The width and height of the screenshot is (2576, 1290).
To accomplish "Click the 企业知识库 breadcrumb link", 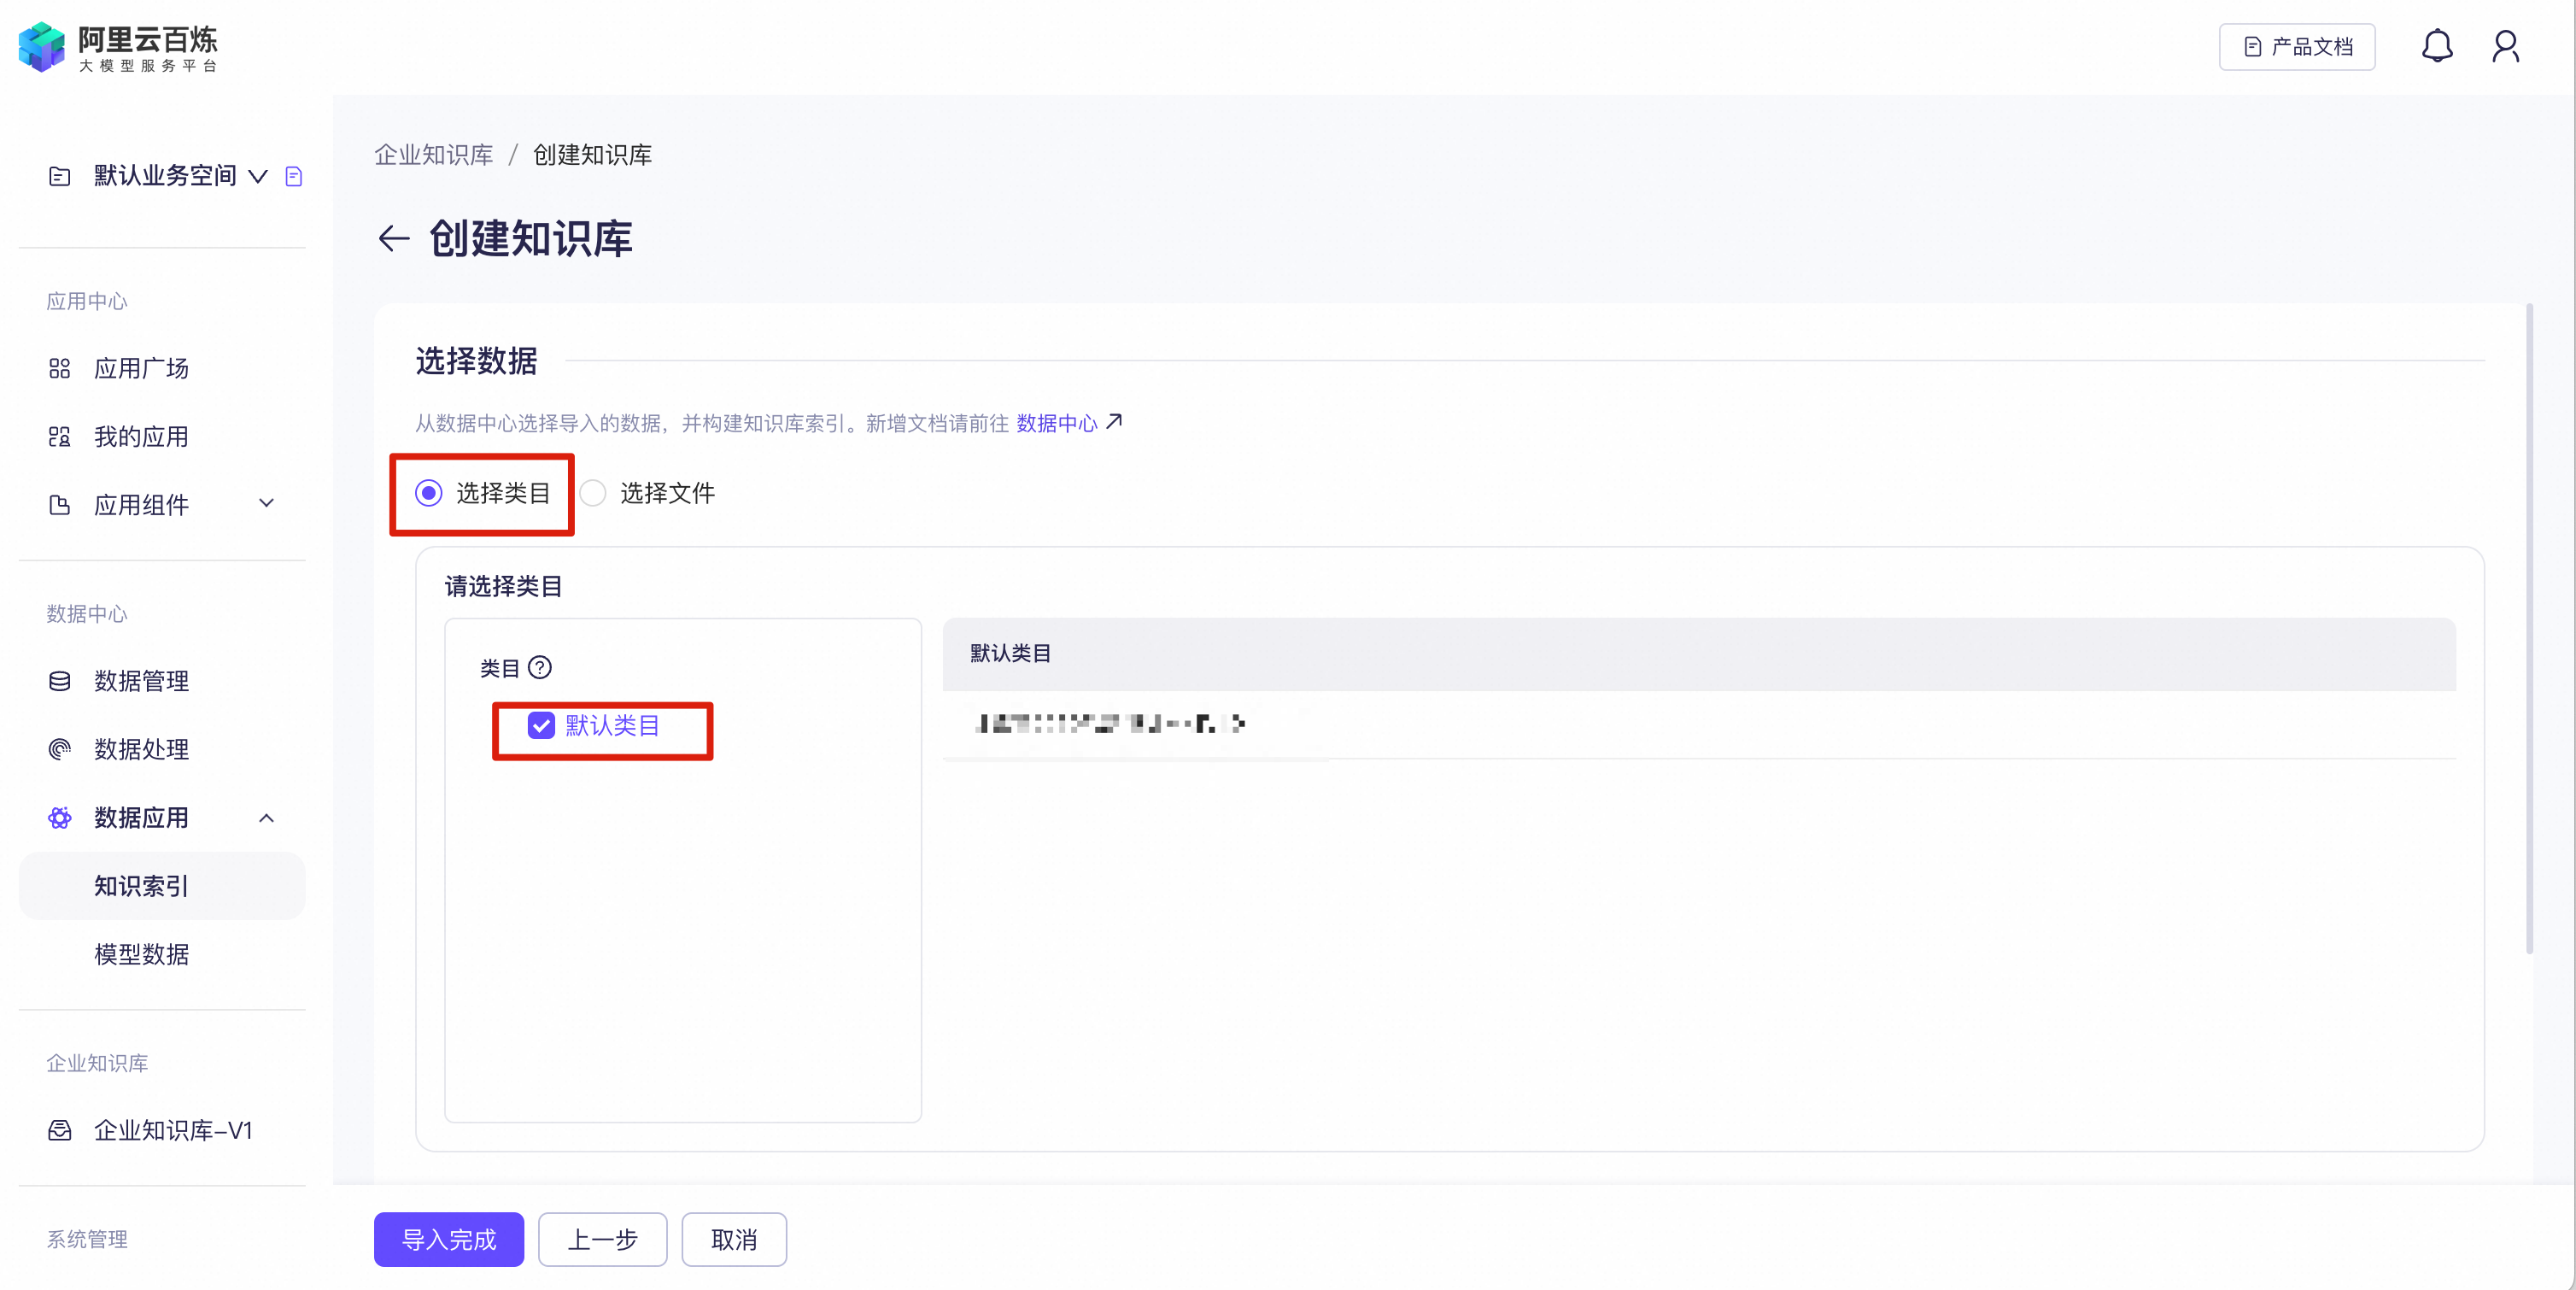I will (434, 155).
